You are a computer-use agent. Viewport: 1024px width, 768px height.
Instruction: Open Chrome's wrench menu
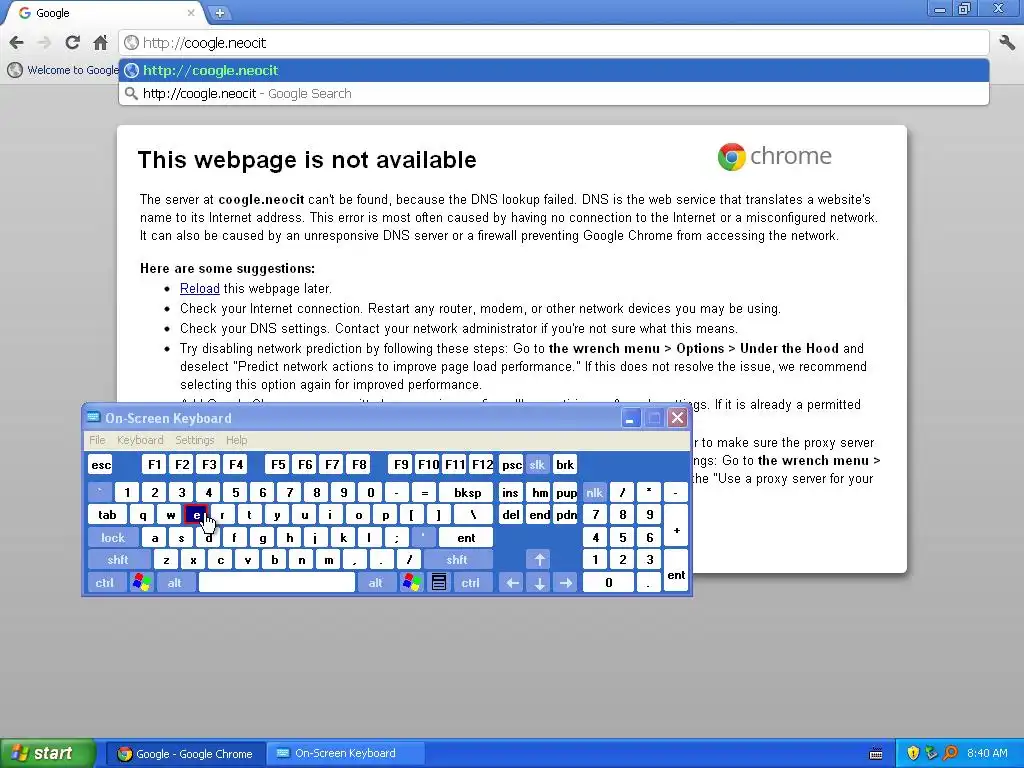[1006, 43]
